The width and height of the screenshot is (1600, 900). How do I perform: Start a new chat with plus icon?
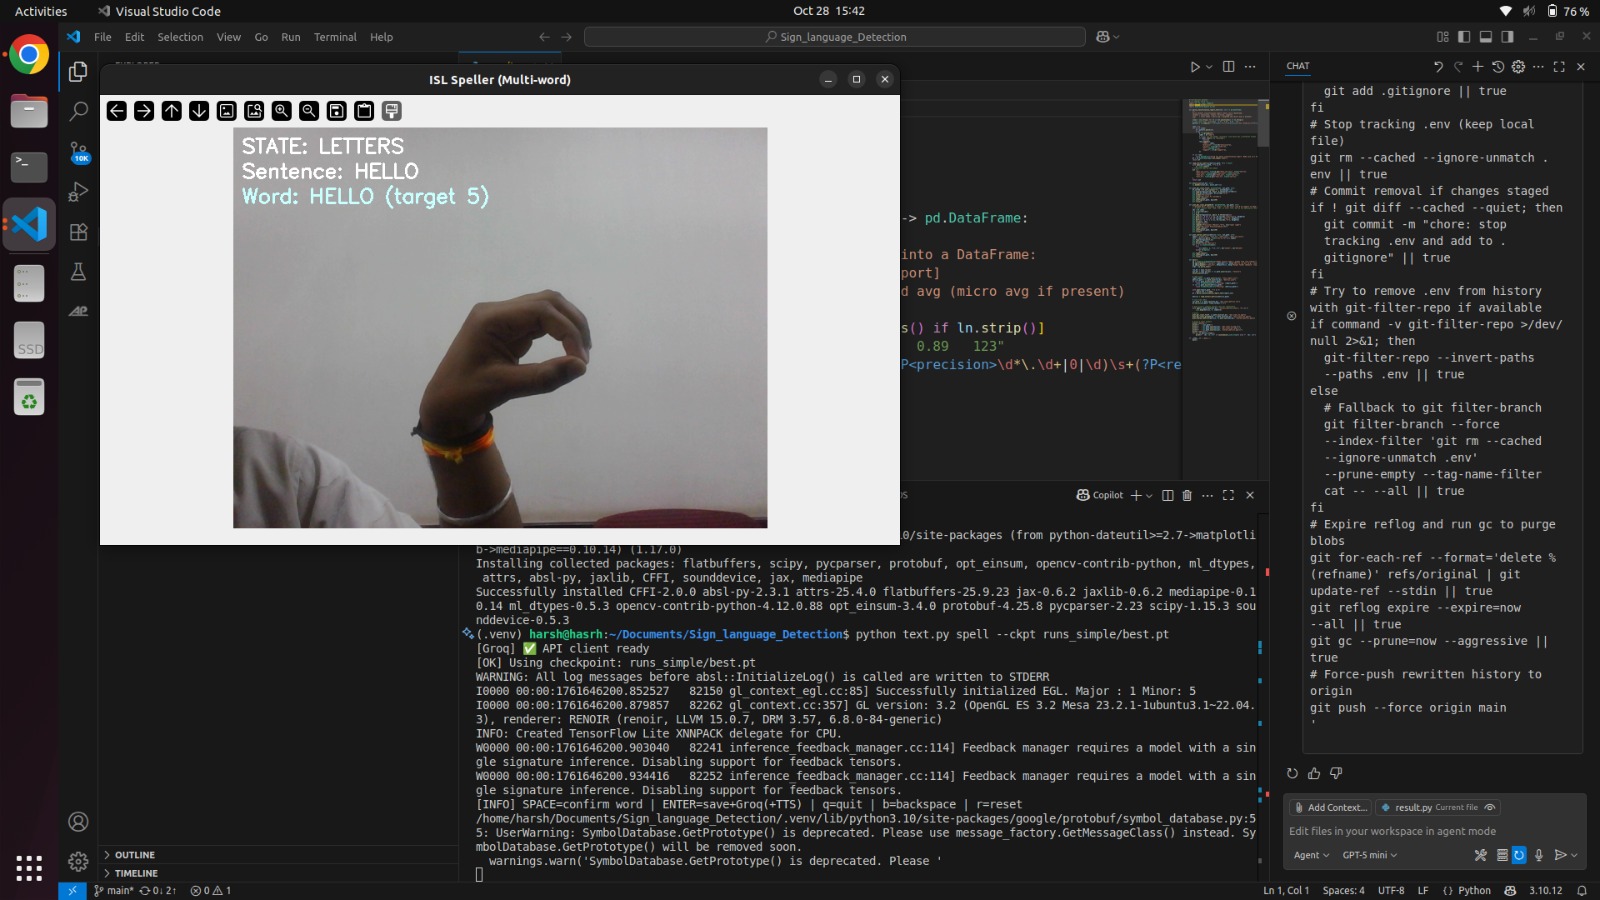click(1478, 67)
